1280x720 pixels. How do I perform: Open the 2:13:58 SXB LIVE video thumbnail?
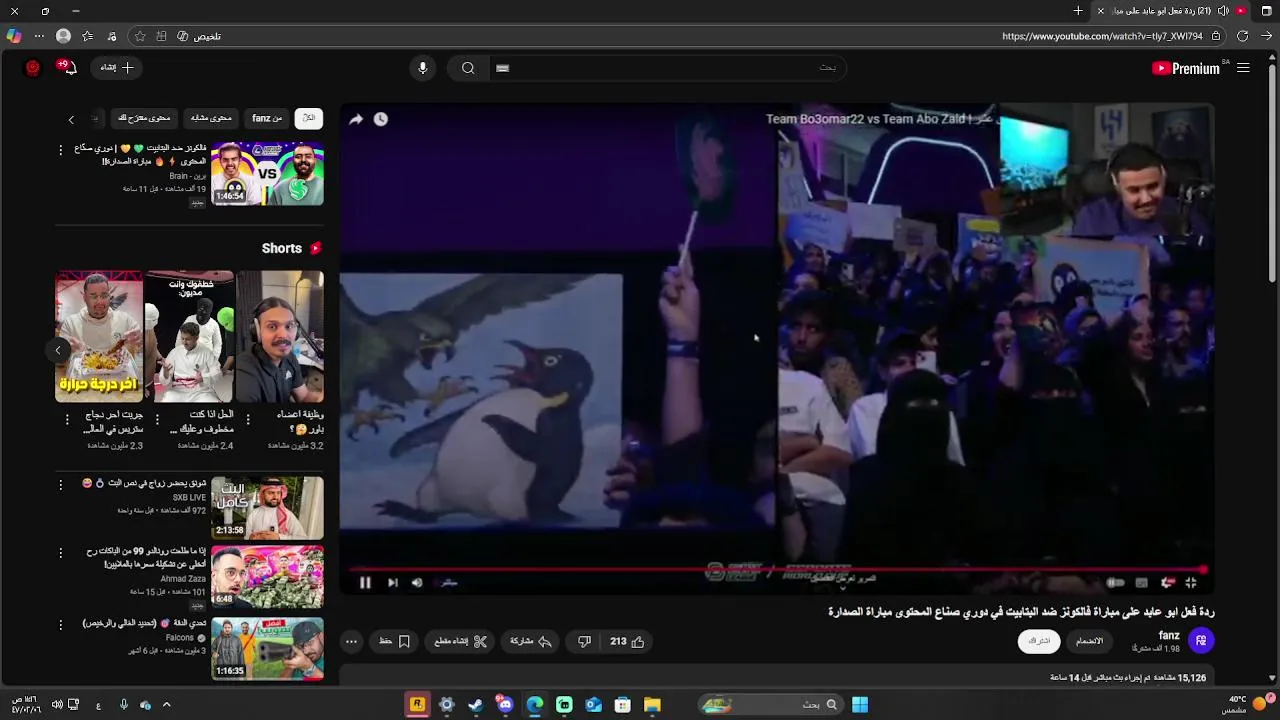point(267,508)
